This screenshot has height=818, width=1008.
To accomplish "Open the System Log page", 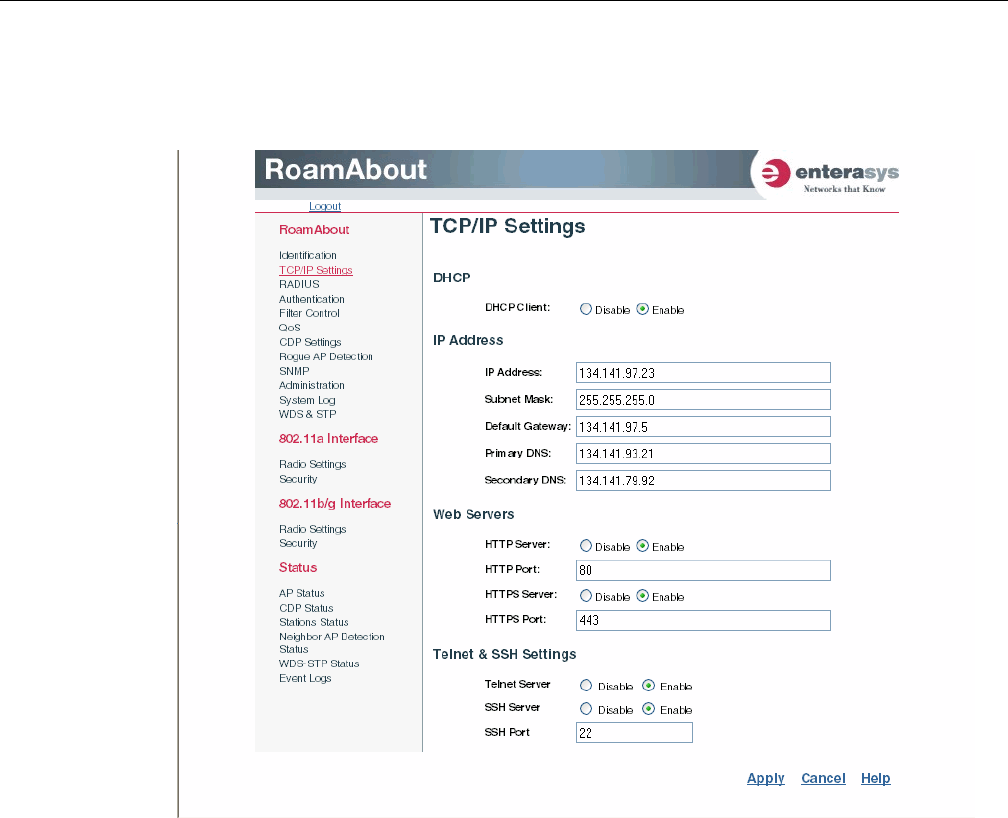I will point(307,400).
